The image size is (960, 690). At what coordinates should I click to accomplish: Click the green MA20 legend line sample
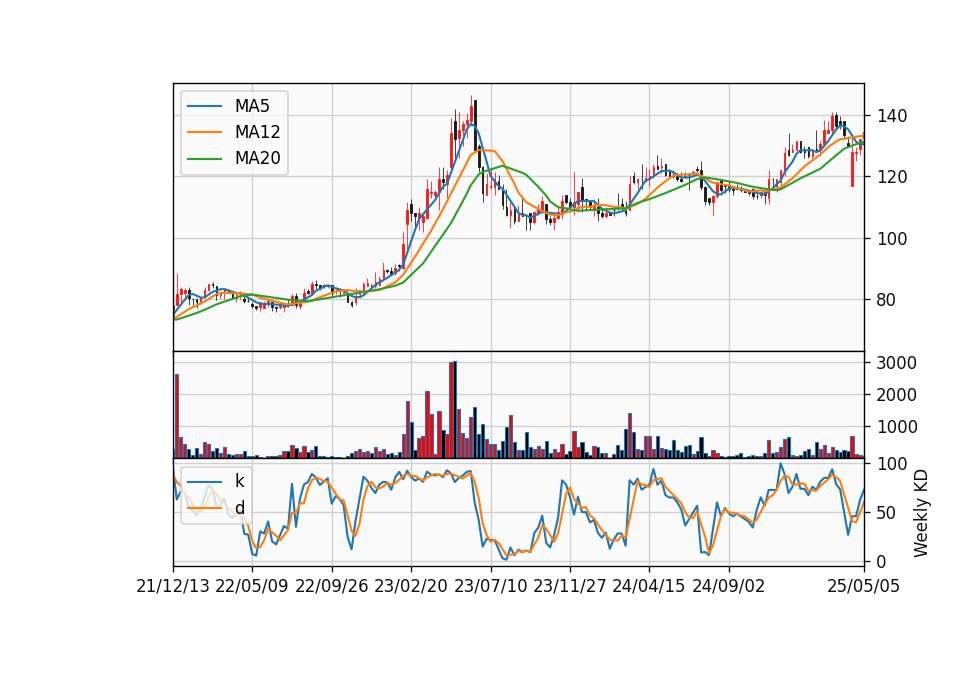coord(204,158)
